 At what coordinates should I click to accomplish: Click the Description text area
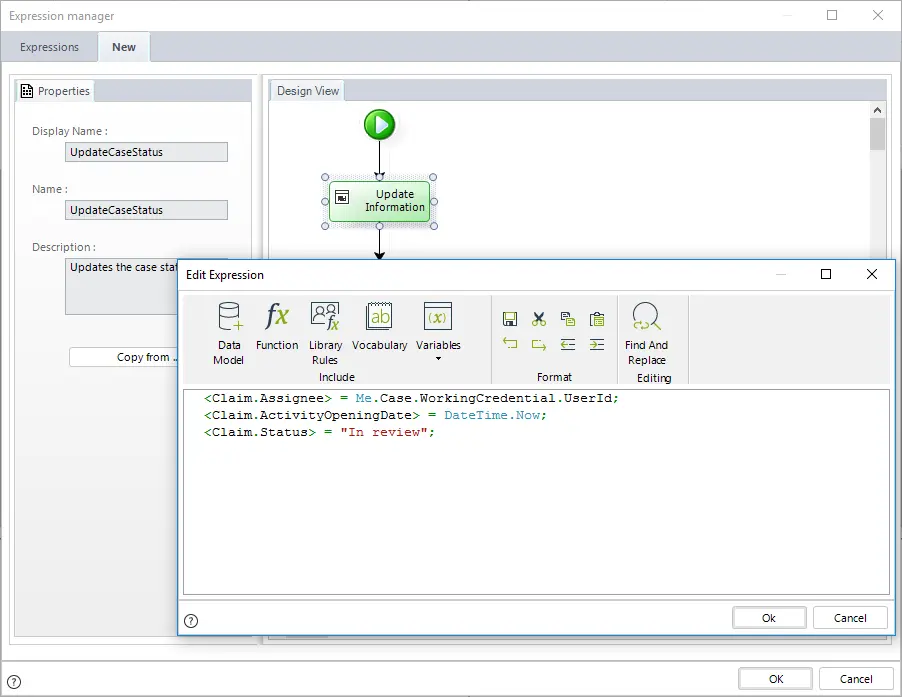click(121, 286)
